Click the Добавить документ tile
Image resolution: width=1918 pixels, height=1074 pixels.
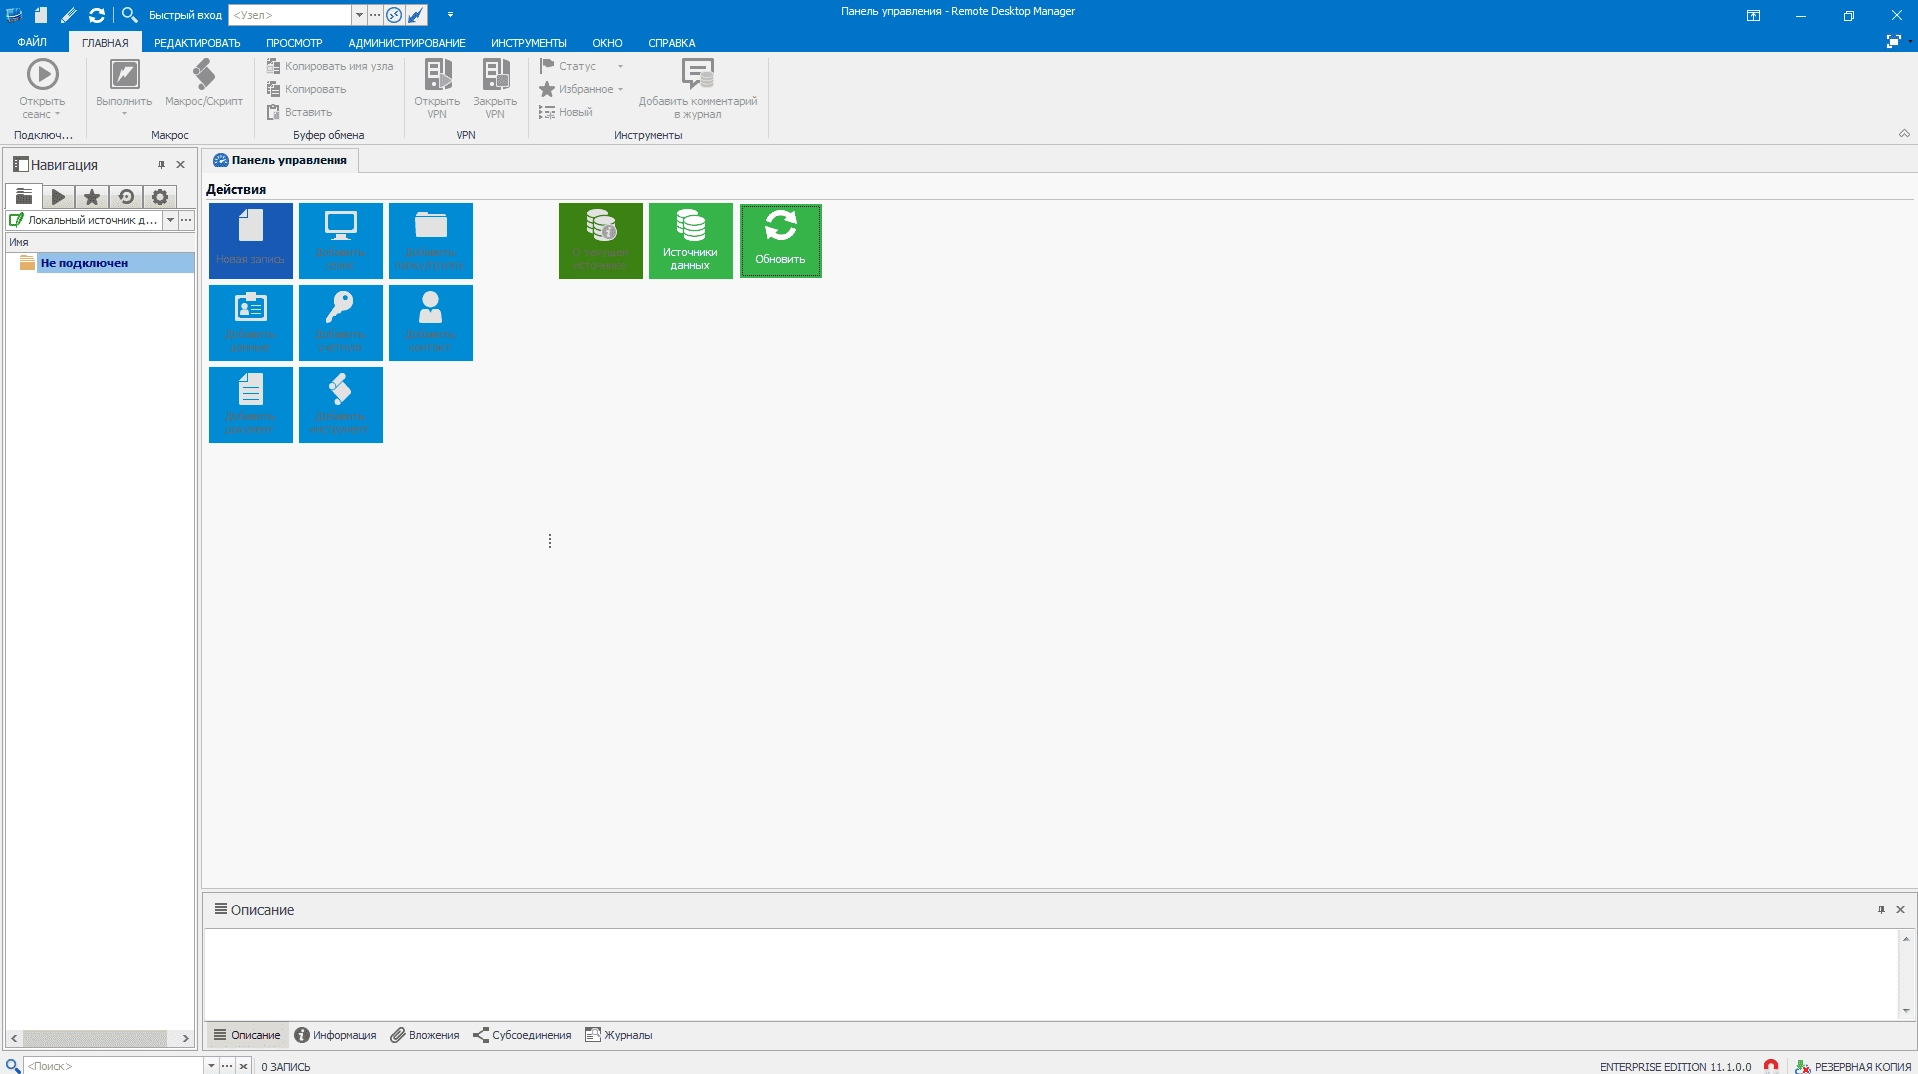tap(250, 405)
